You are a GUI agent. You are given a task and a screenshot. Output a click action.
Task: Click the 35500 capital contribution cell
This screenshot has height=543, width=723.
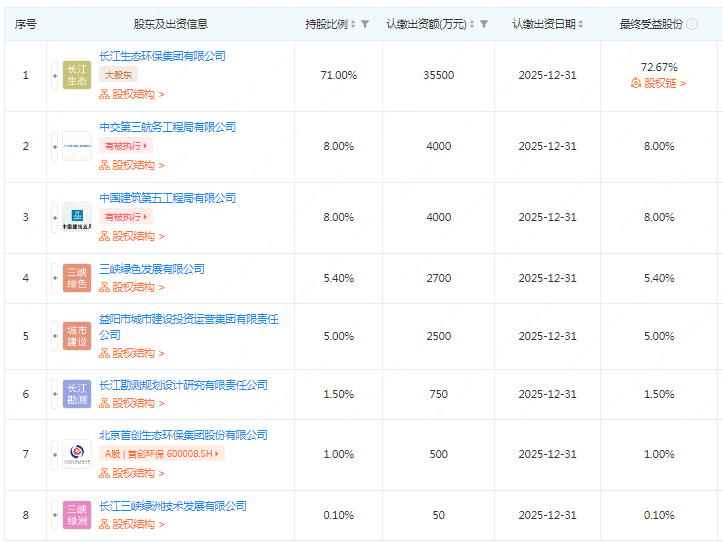[x=439, y=75]
